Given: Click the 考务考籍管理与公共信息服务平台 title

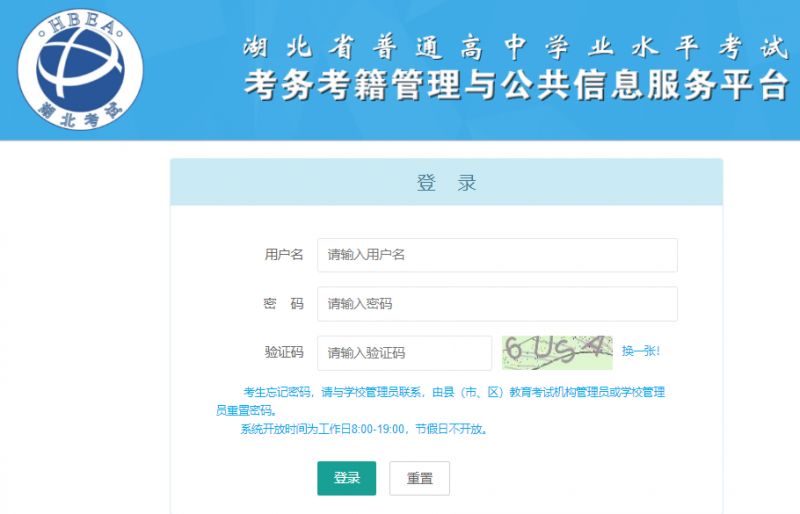Looking at the screenshot, I should [x=516, y=85].
